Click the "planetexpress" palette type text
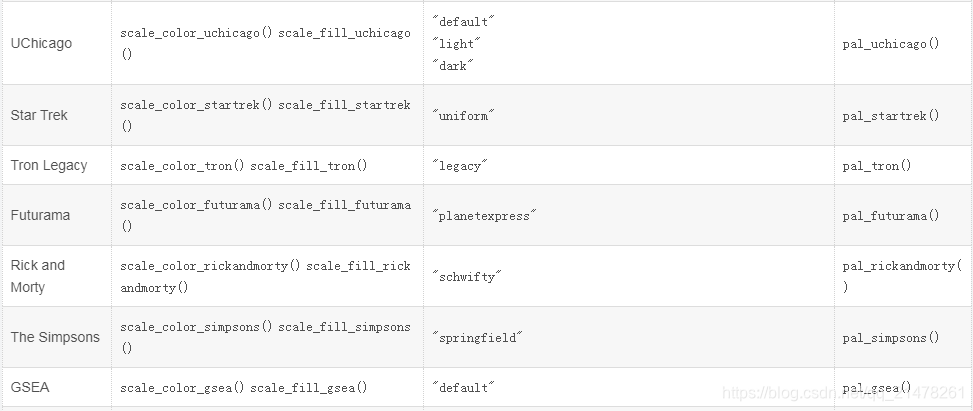973x411 pixels. (484, 216)
